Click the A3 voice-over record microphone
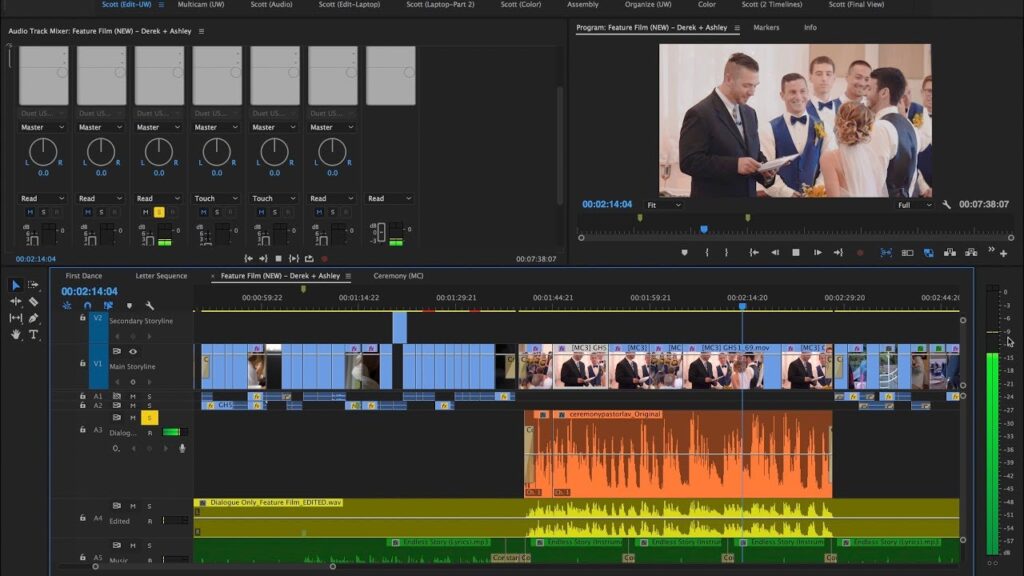 click(x=182, y=448)
